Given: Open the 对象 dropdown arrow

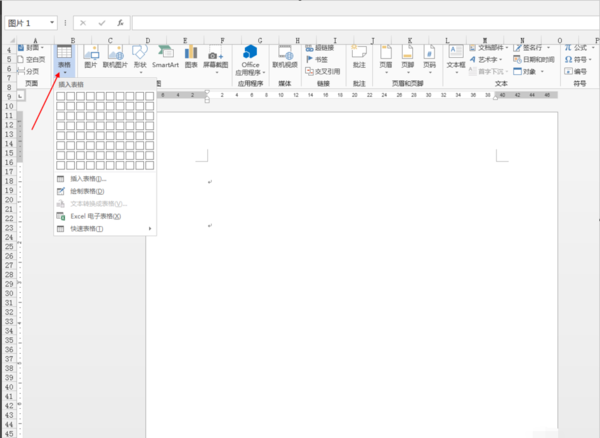Looking at the screenshot, I should coord(542,71).
